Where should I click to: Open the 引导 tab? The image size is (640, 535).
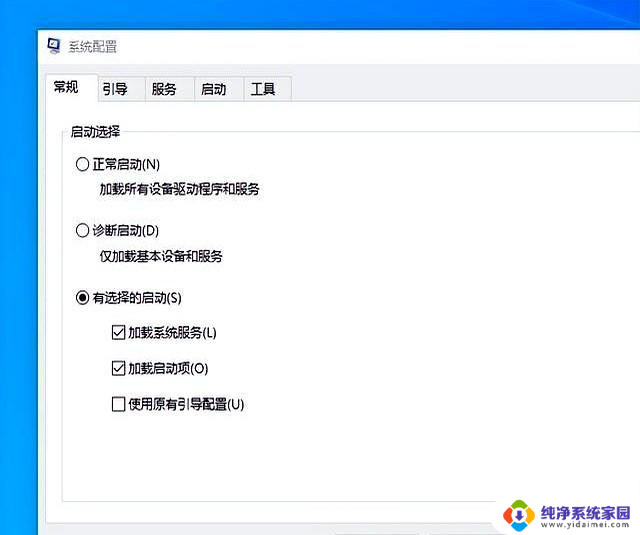coord(122,89)
